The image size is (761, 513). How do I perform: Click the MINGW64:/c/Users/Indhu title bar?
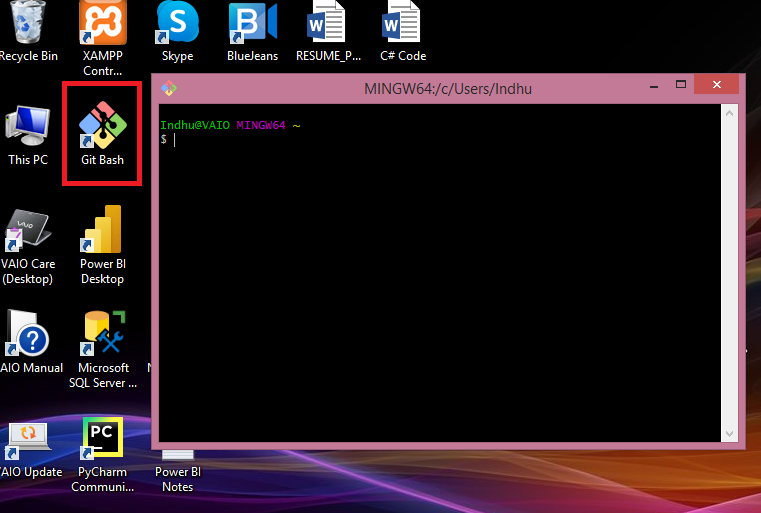point(447,89)
